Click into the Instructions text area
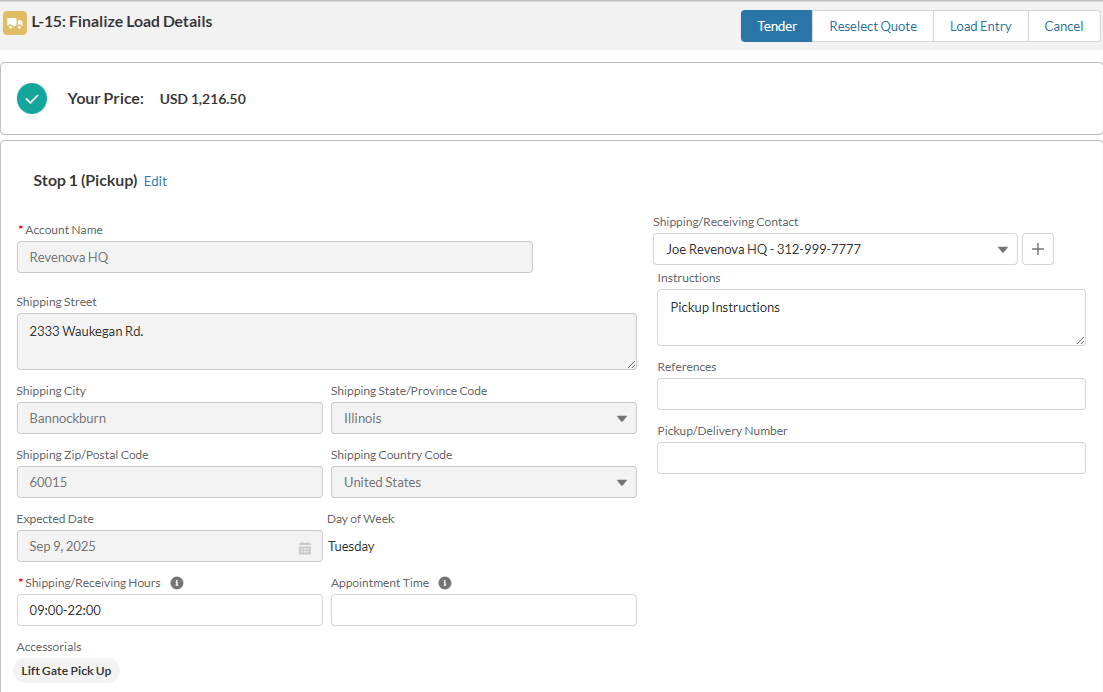Image resolution: width=1103 pixels, height=692 pixels. (872, 317)
